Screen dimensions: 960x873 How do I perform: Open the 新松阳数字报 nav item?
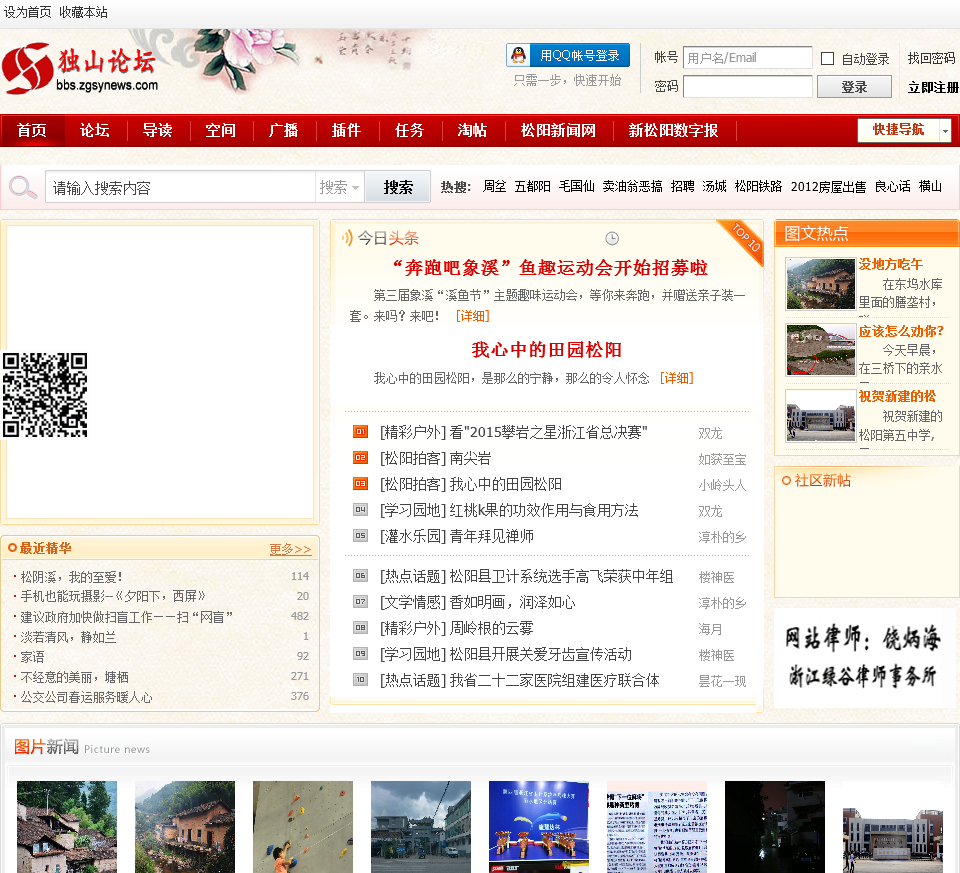tap(673, 130)
